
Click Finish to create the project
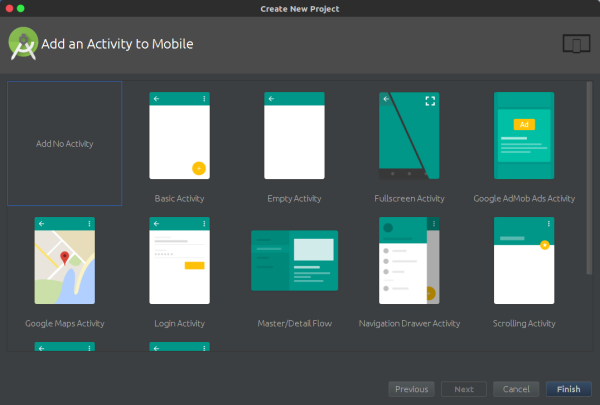point(569,389)
